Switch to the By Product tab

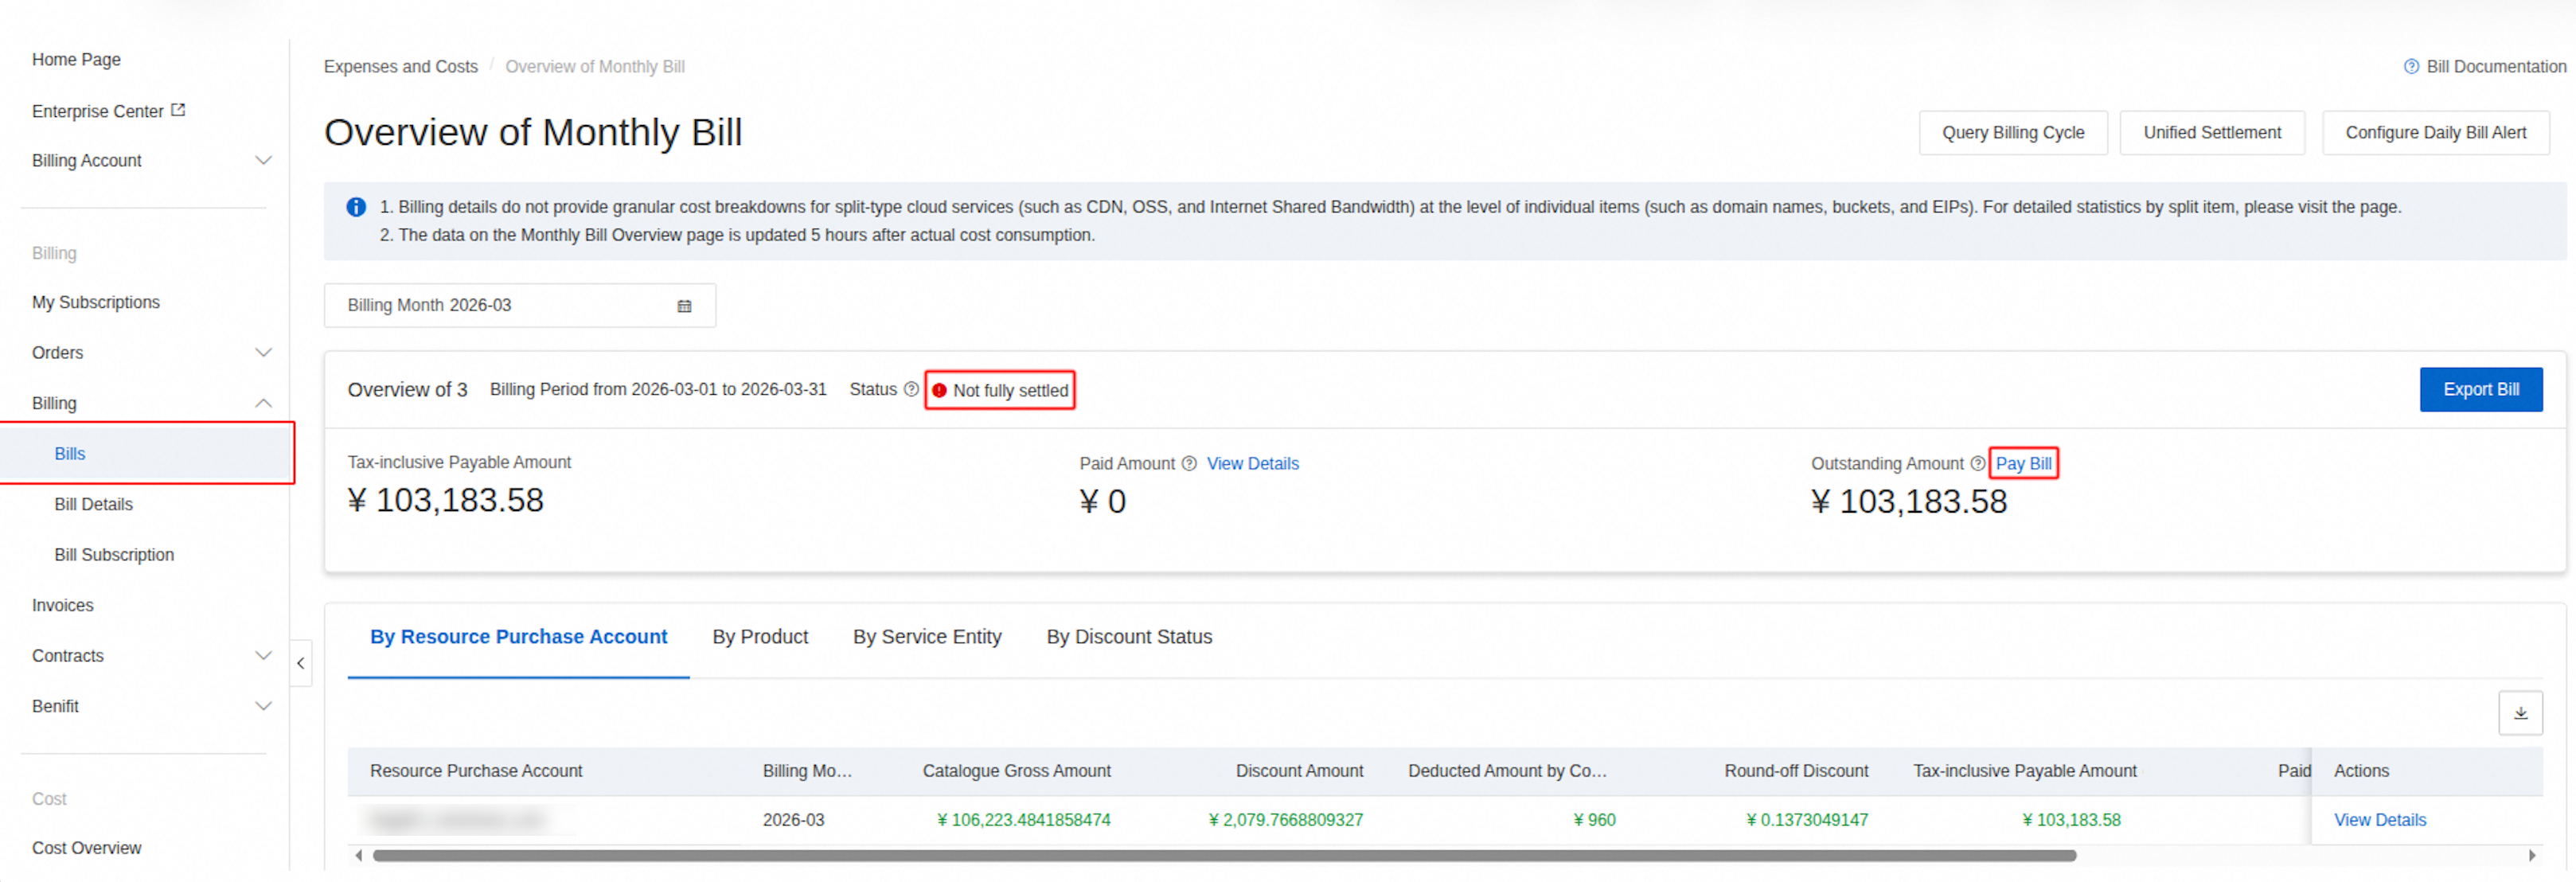pos(760,637)
